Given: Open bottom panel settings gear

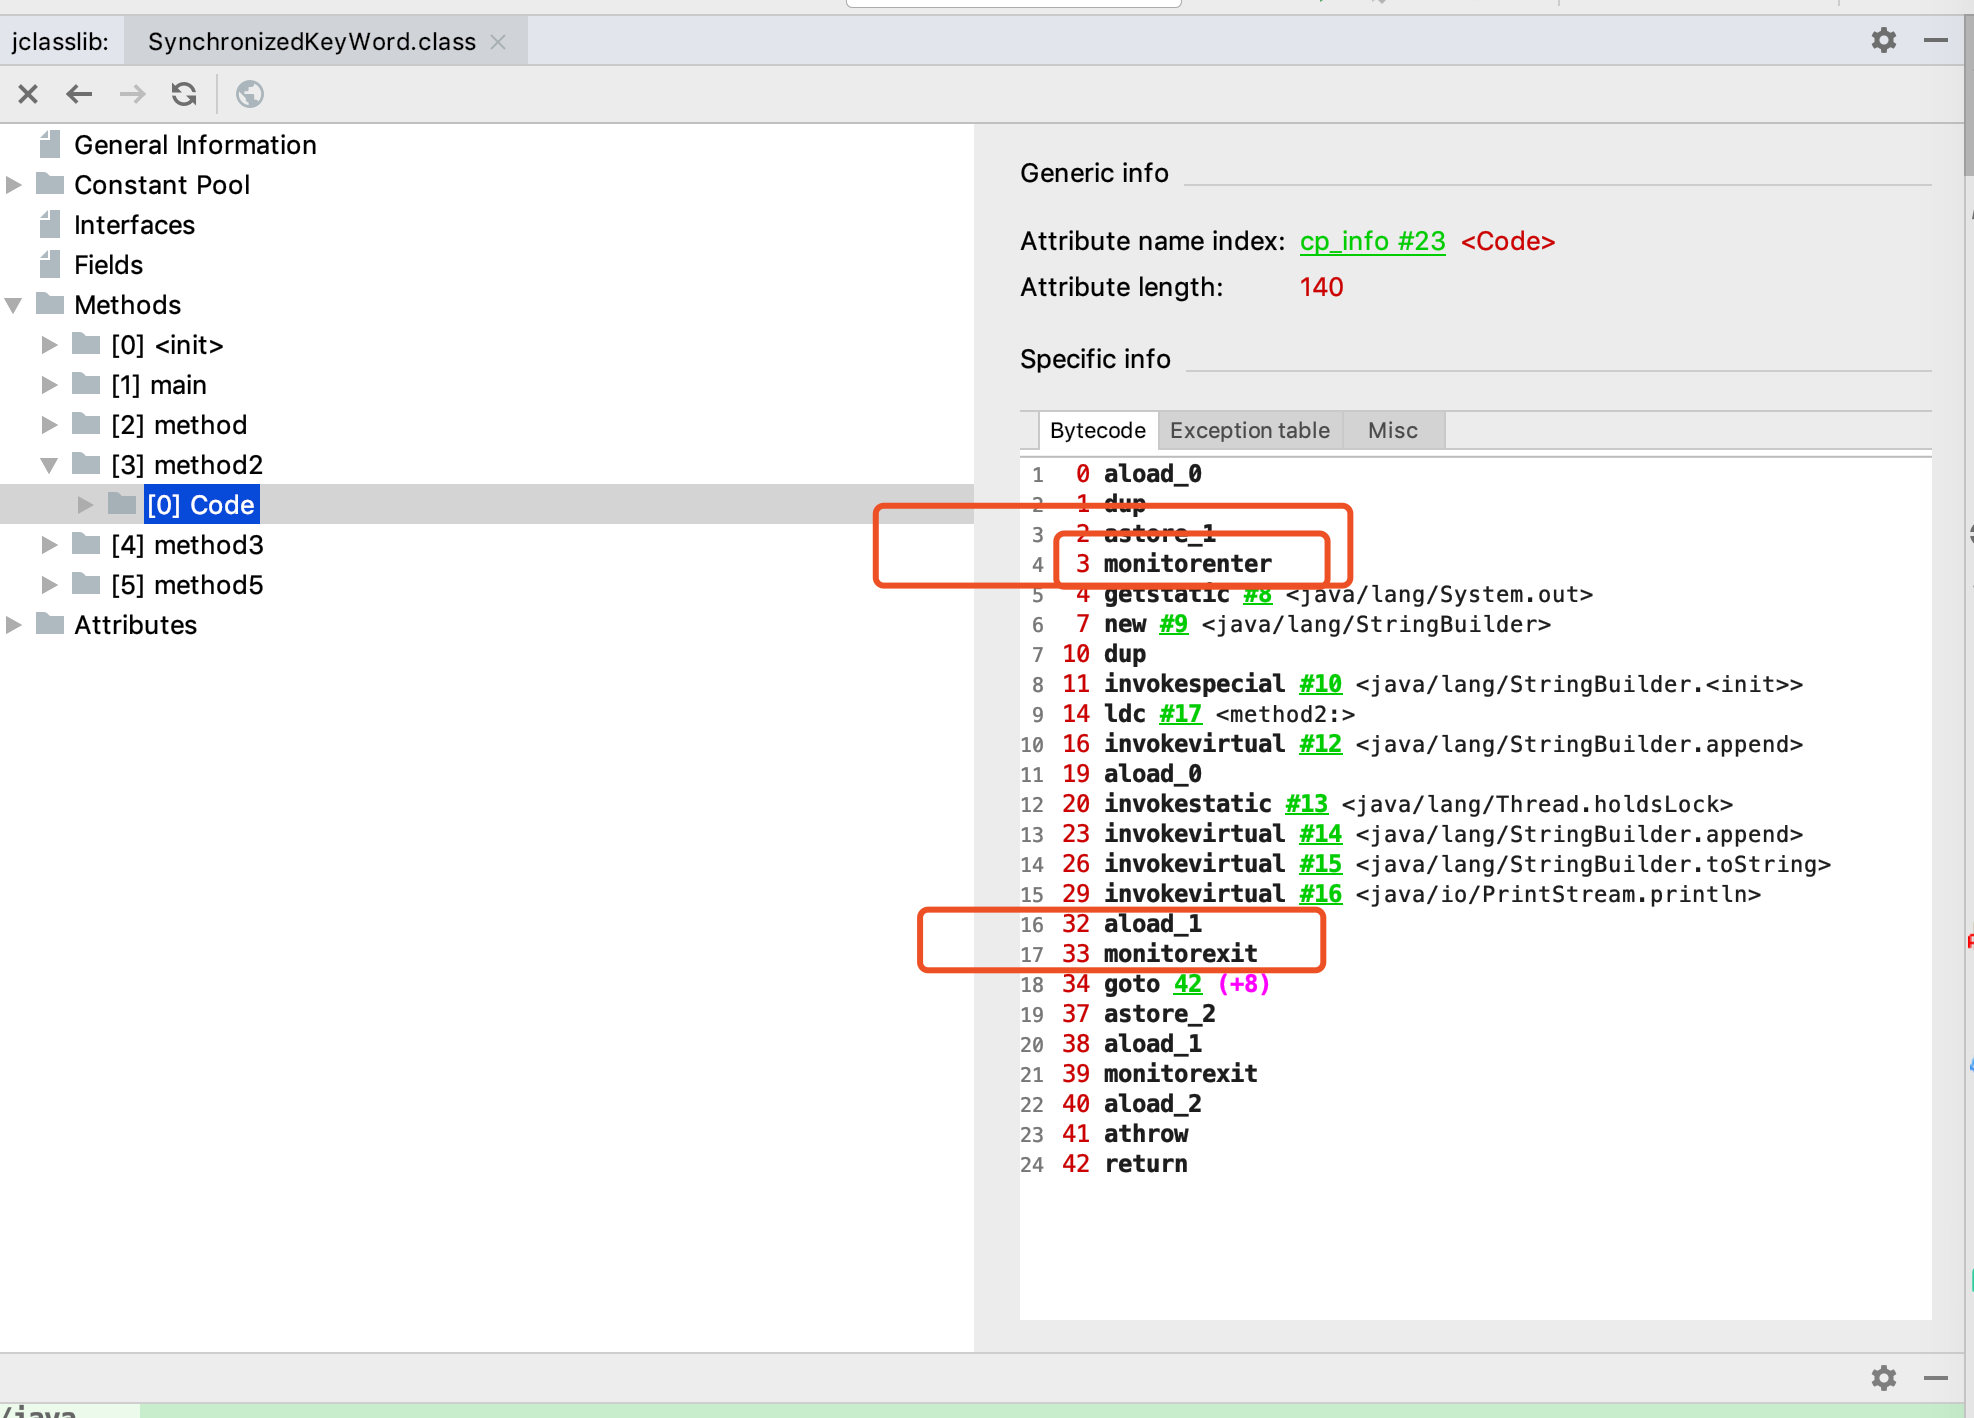Looking at the screenshot, I should [1884, 1378].
